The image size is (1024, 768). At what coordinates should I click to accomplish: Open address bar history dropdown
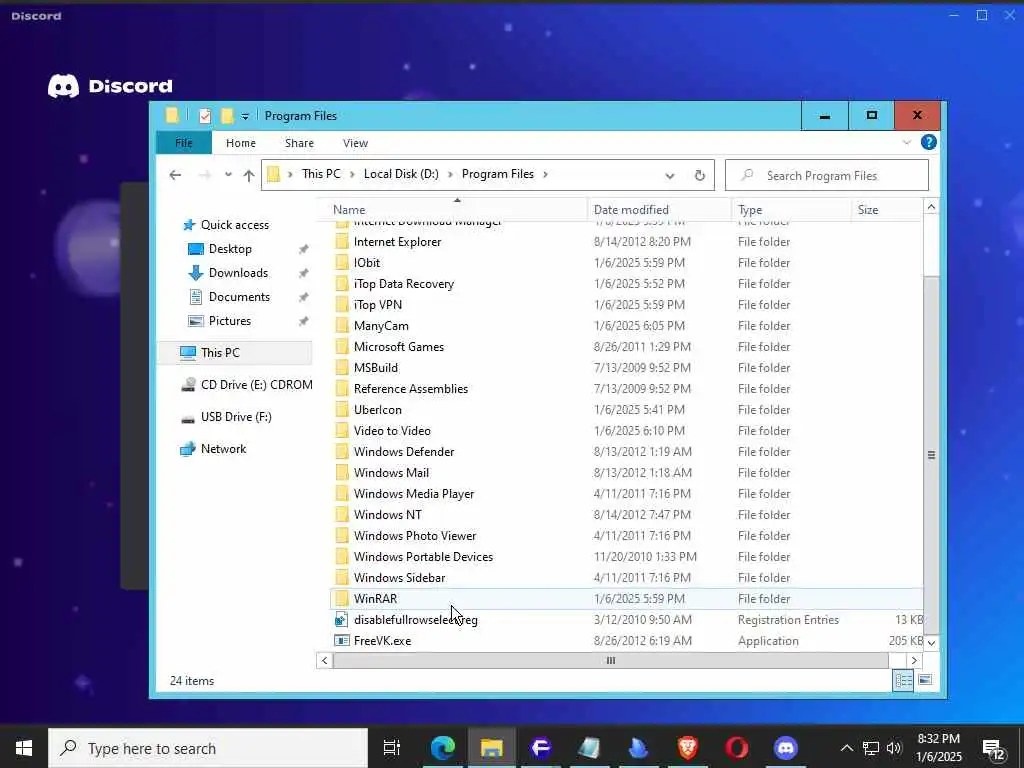pyautogui.click(x=669, y=176)
